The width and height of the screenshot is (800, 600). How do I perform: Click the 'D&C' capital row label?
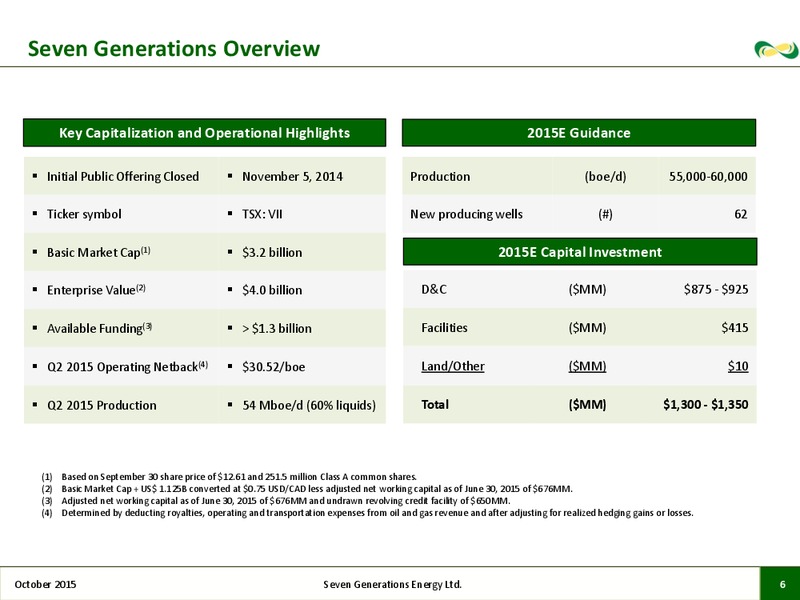pos(434,289)
